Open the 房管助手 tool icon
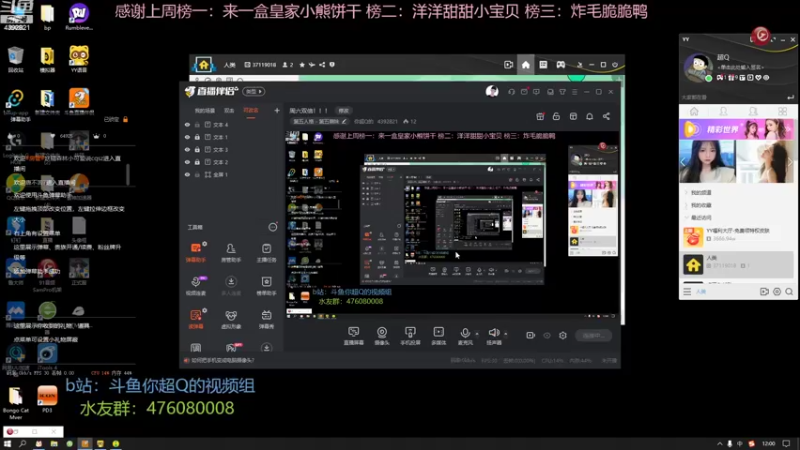Image resolution: width=800 pixels, height=450 pixels. coord(231,253)
